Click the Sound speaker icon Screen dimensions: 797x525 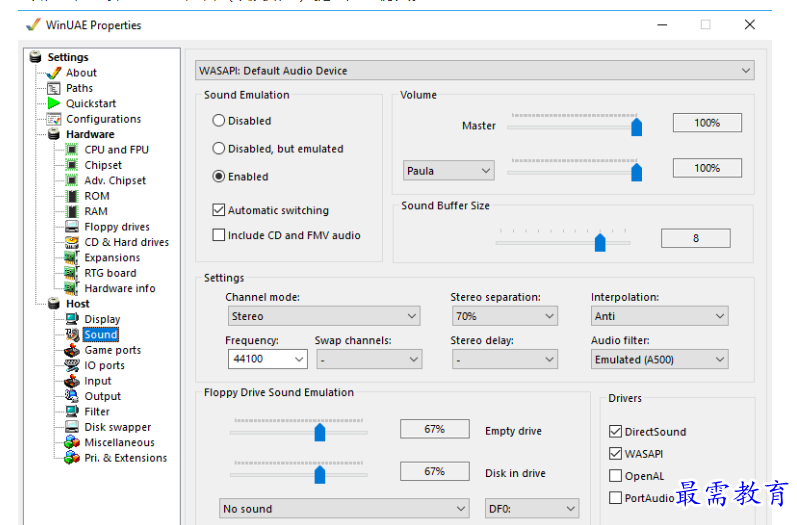(72, 334)
